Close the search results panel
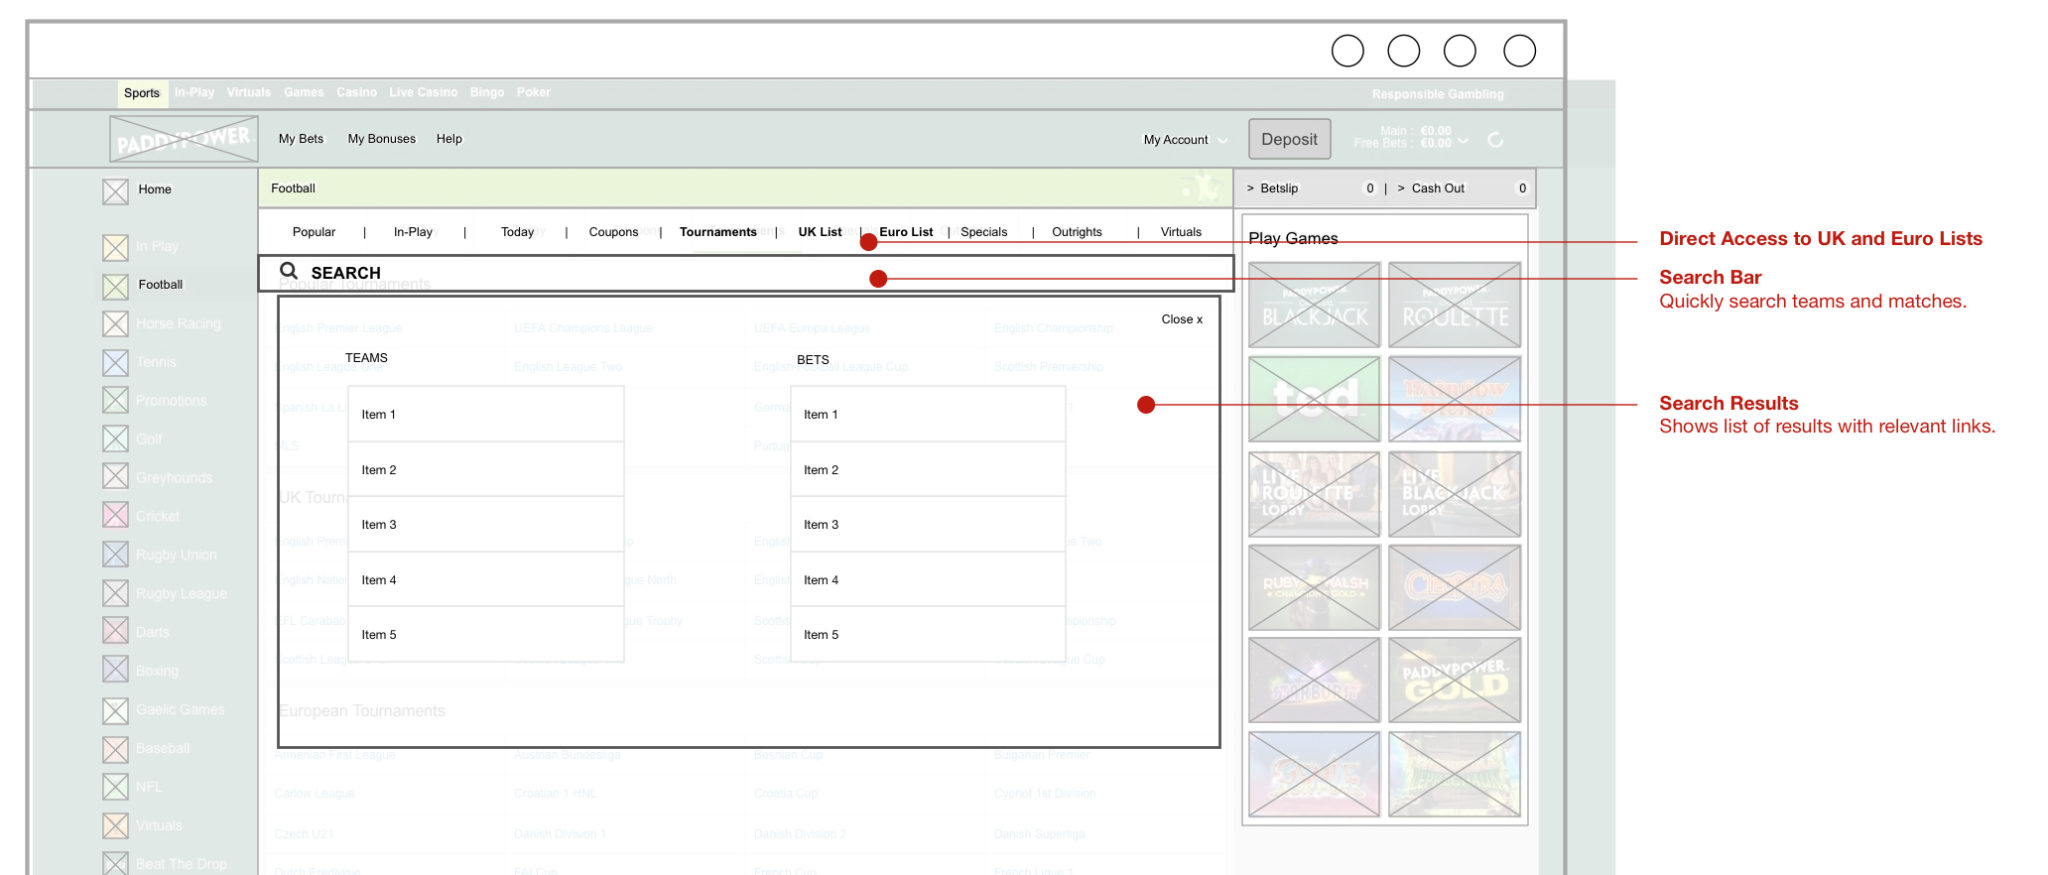Screen dimensions: 2048x875 coord(1182,319)
